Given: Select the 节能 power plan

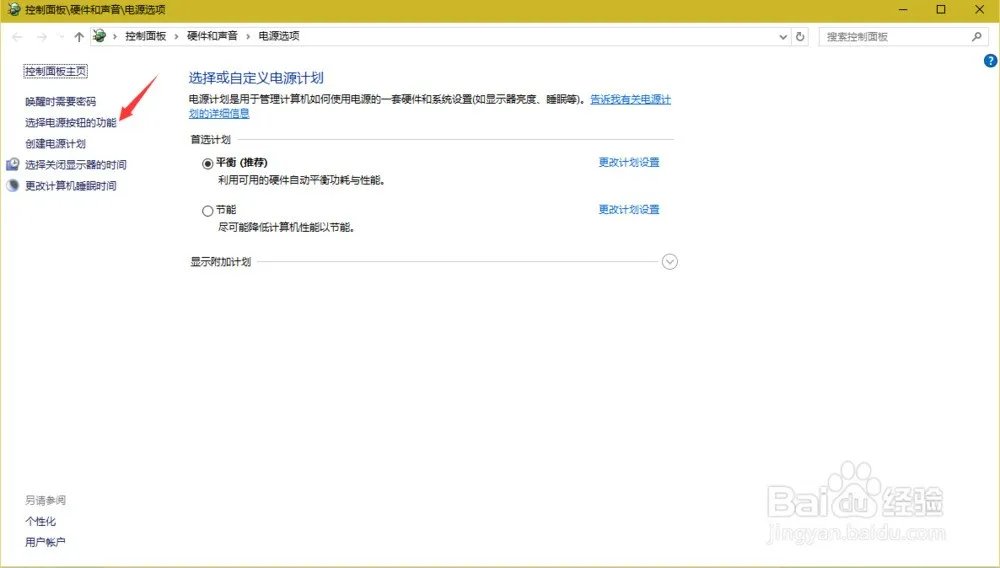Looking at the screenshot, I should (x=207, y=210).
